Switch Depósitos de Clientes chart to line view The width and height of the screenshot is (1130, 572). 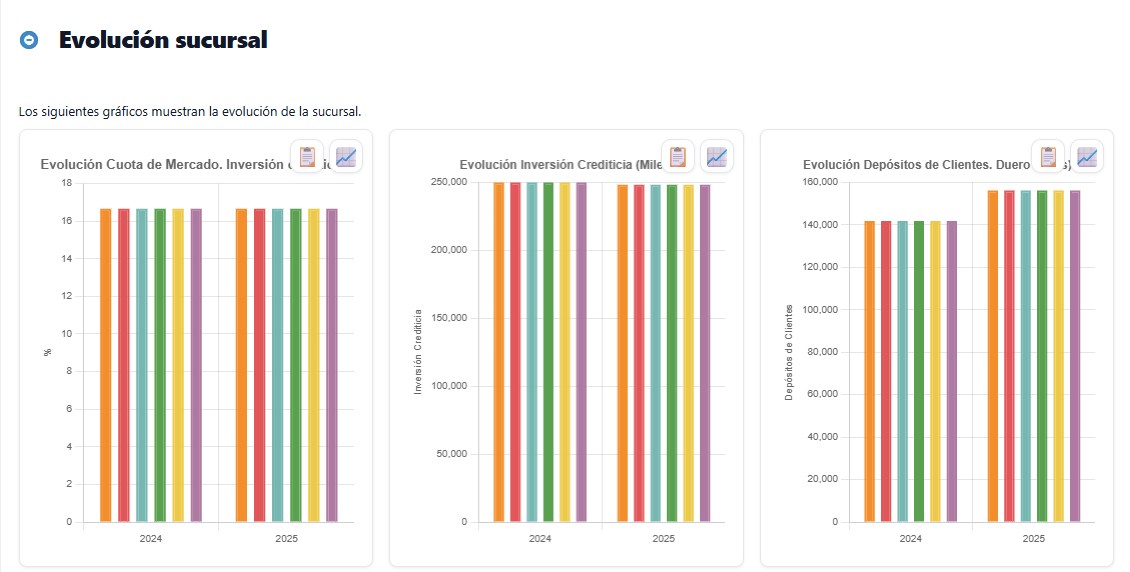click(x=1087, y=156)
